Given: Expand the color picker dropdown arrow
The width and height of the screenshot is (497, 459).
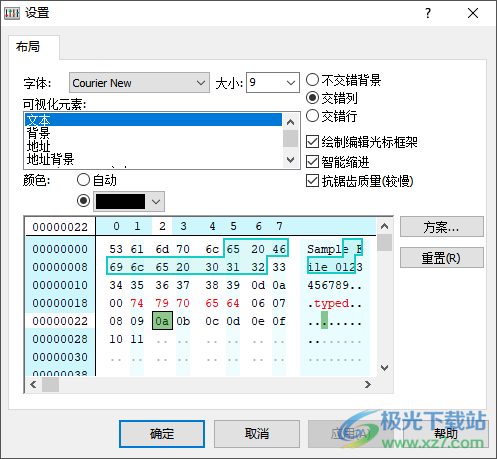Looking at the screenshot, I should [x=156, y=201].
